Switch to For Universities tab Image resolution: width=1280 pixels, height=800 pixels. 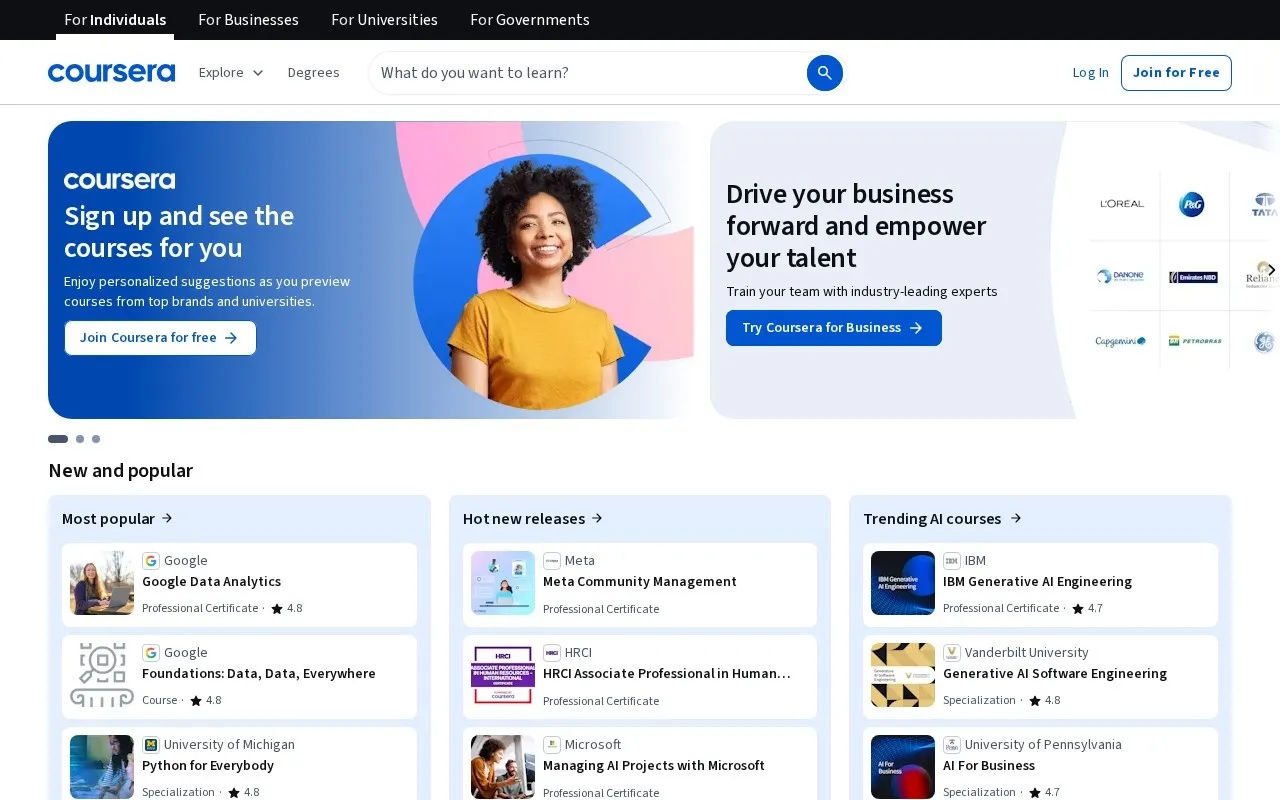384,20
